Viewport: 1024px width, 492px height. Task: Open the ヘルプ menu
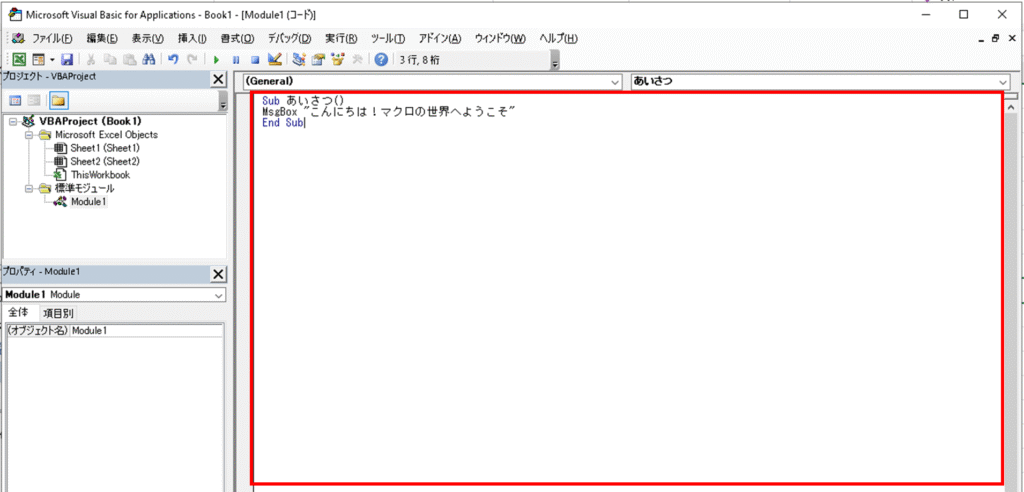pos(558,39)
